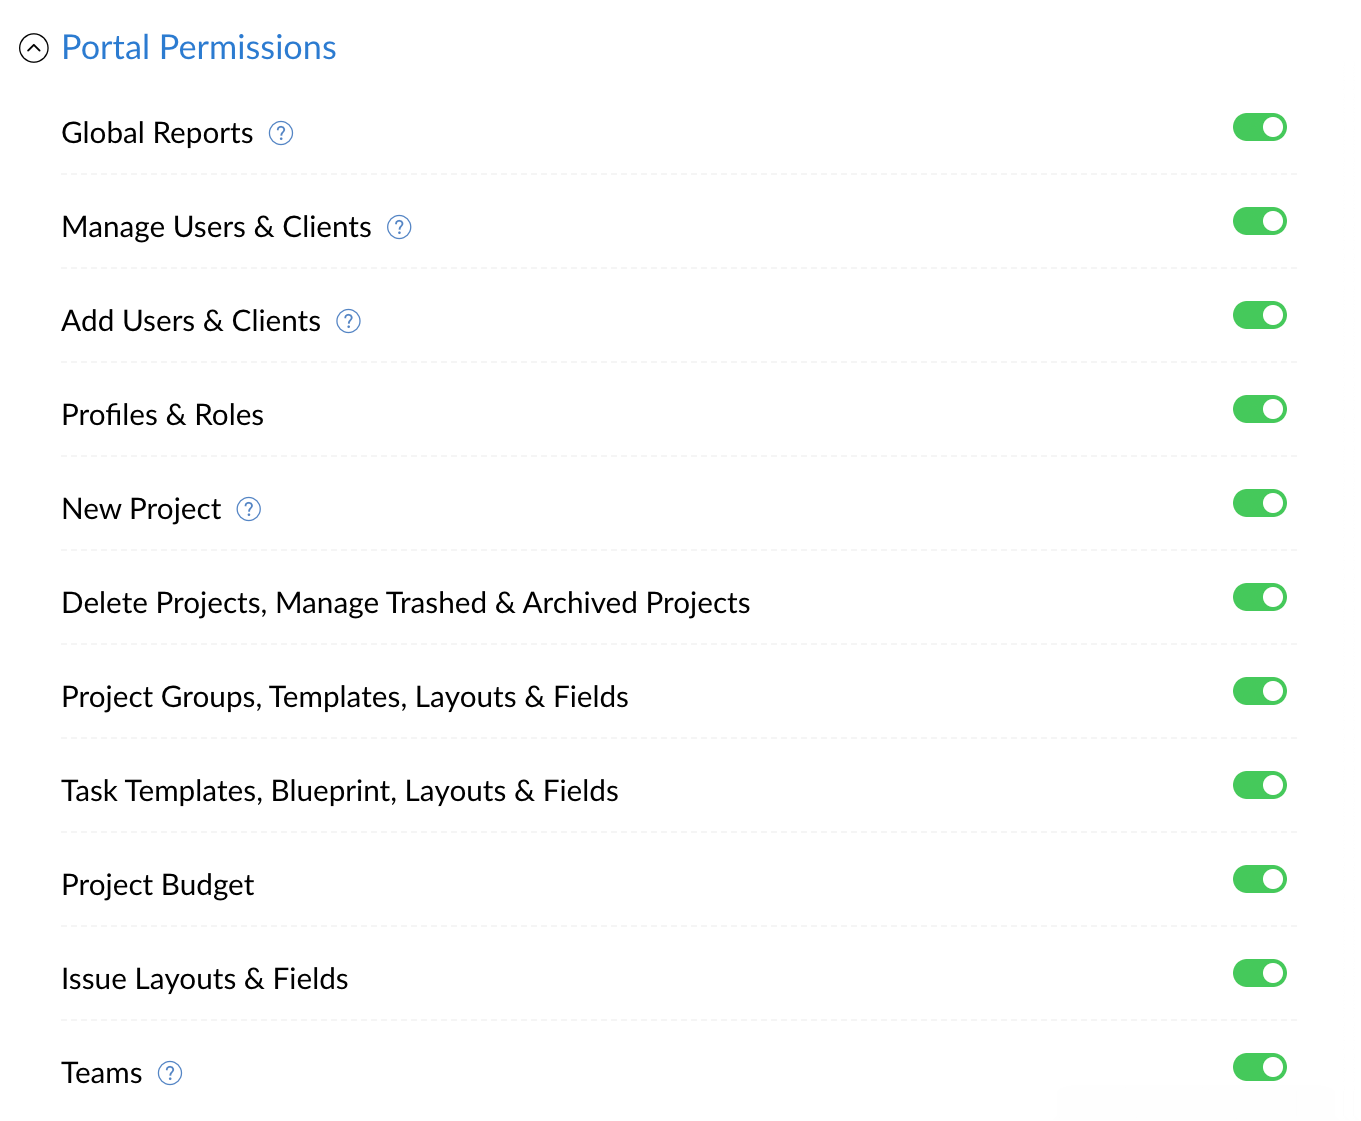Click the Profiles & Roles label

pos(162,415)
